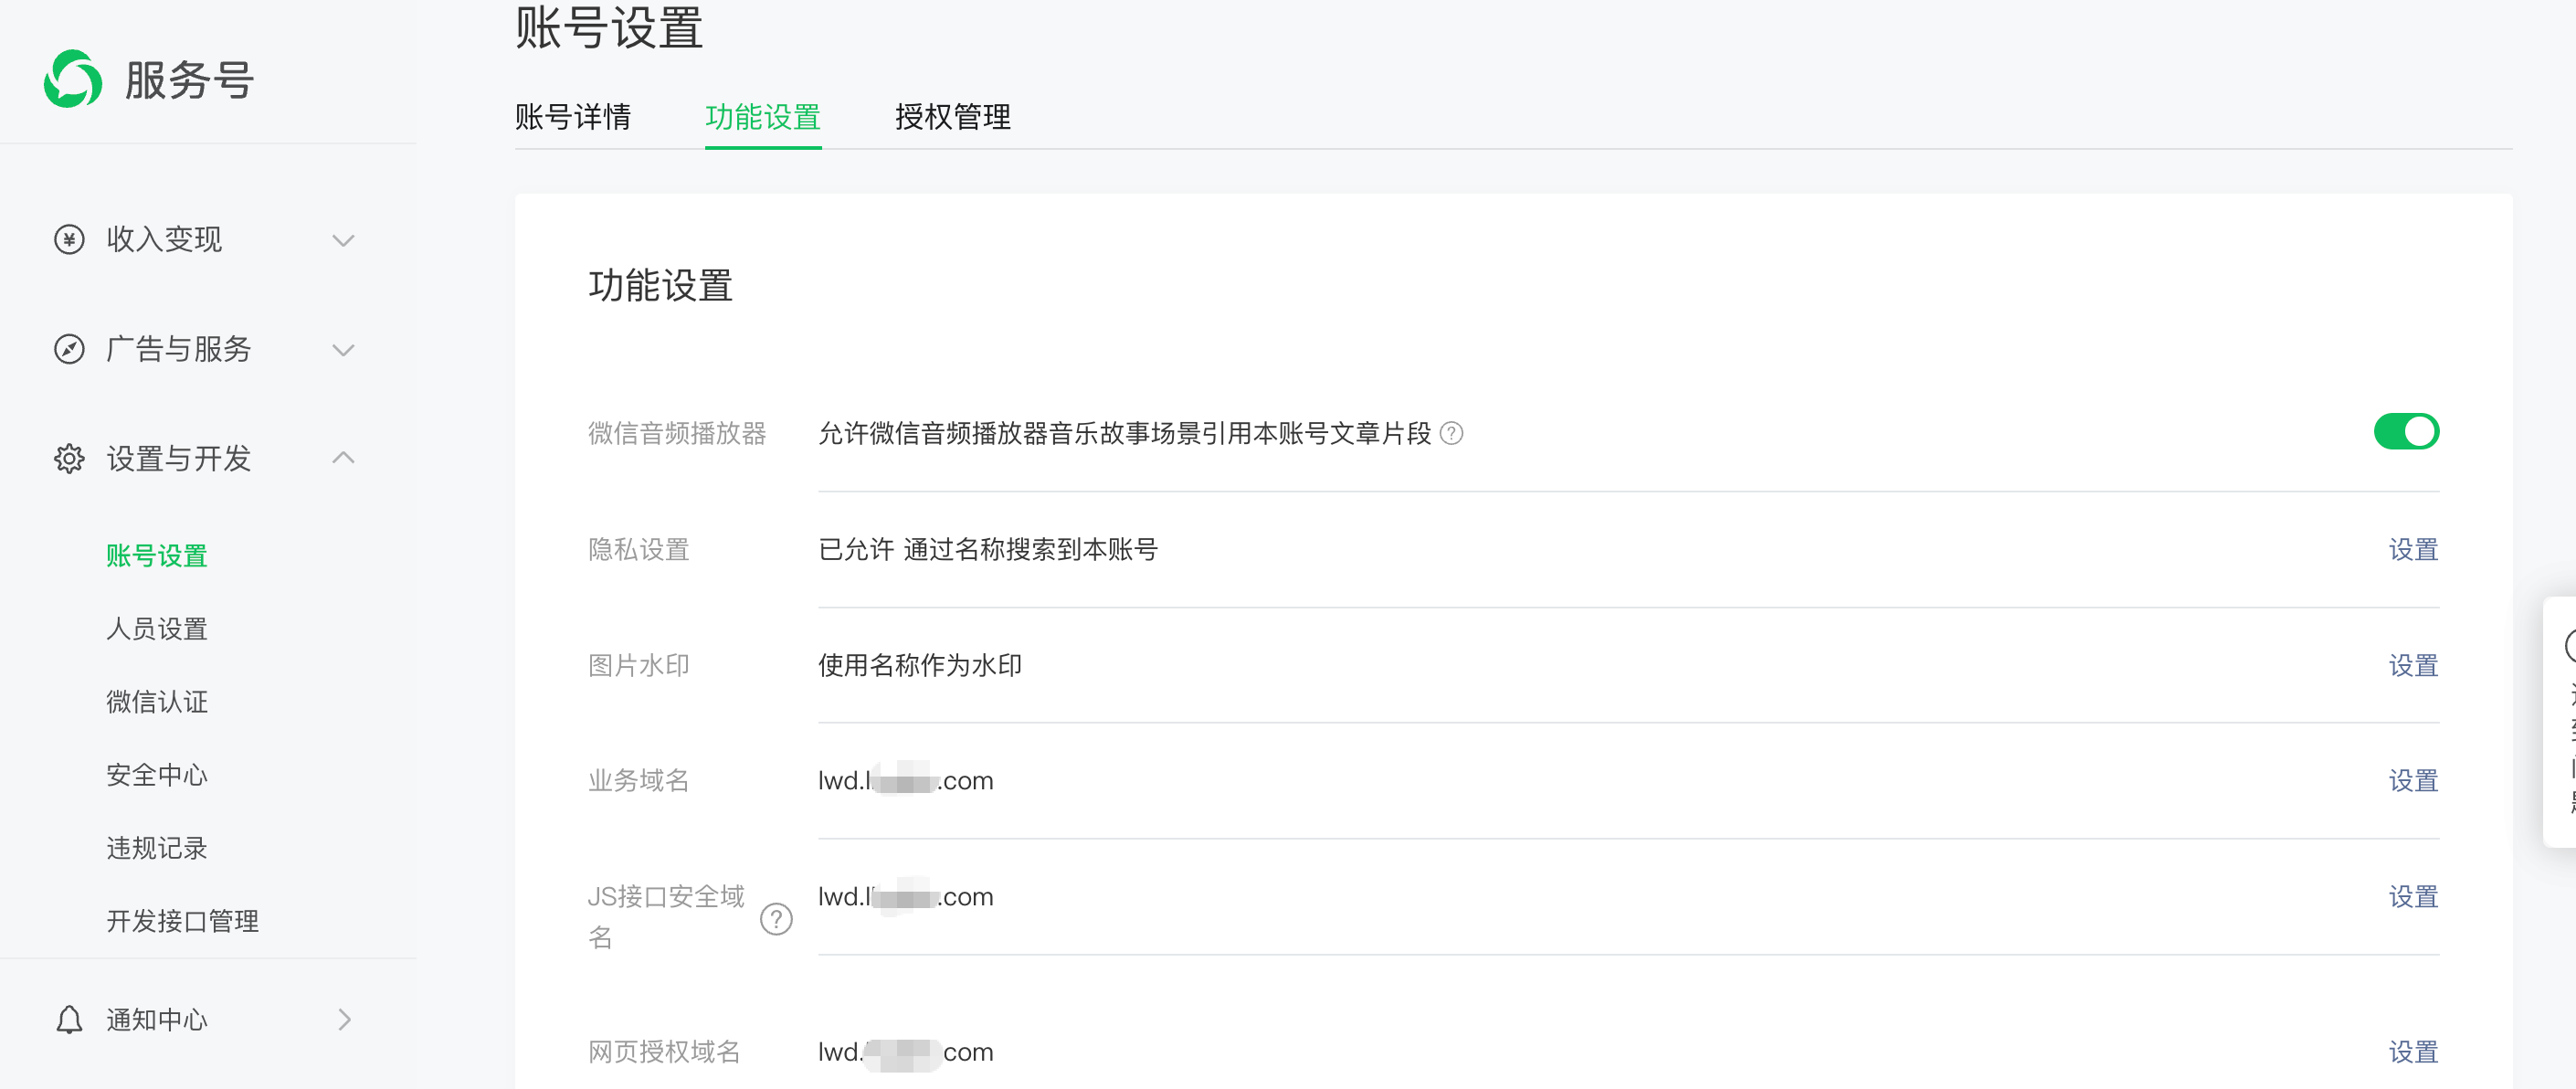Open 通知中心 with the right arrow
Image resolution: width=2576 pixels, height=1089 pixels.
coord(344,1019)
